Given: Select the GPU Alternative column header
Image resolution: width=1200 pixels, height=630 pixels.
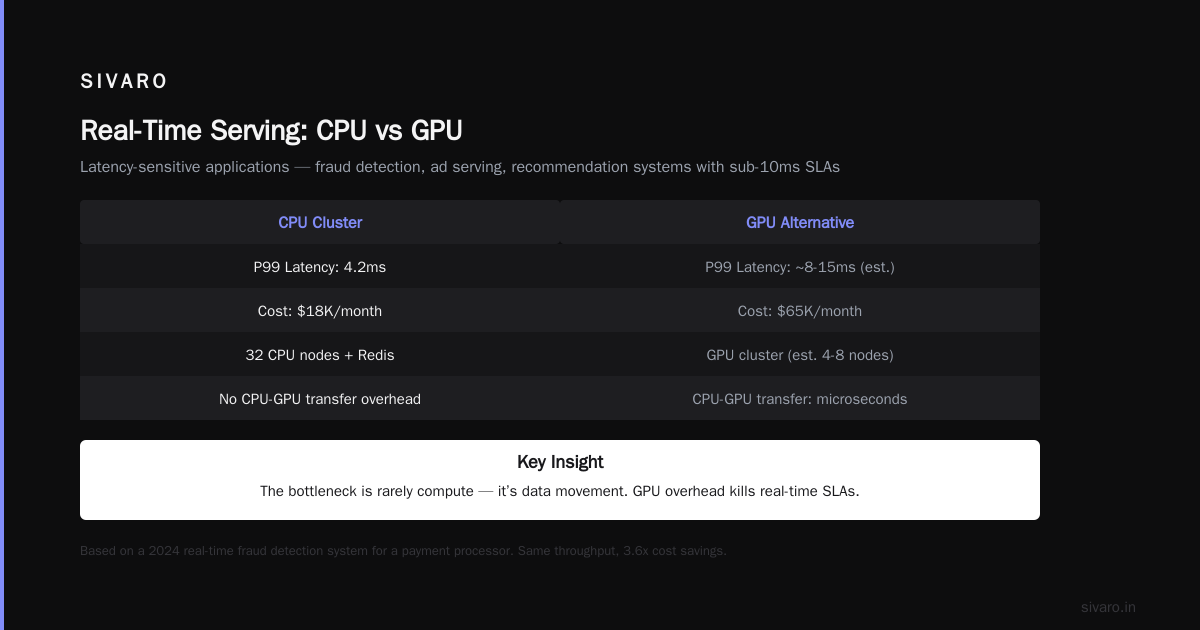Looking at the screenshot, I should [x=800, y=222].
